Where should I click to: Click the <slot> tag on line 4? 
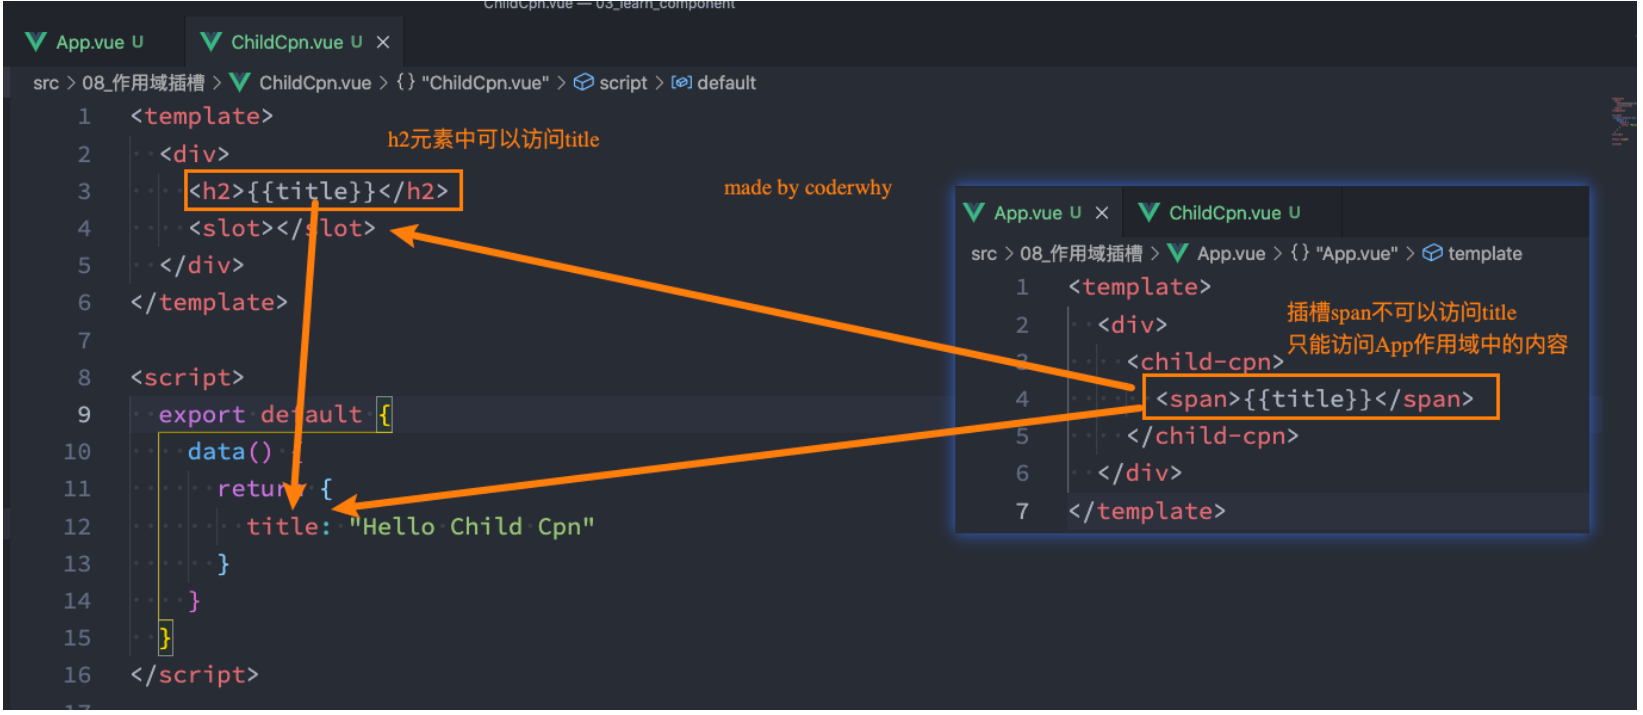click(x=231, y=229)
